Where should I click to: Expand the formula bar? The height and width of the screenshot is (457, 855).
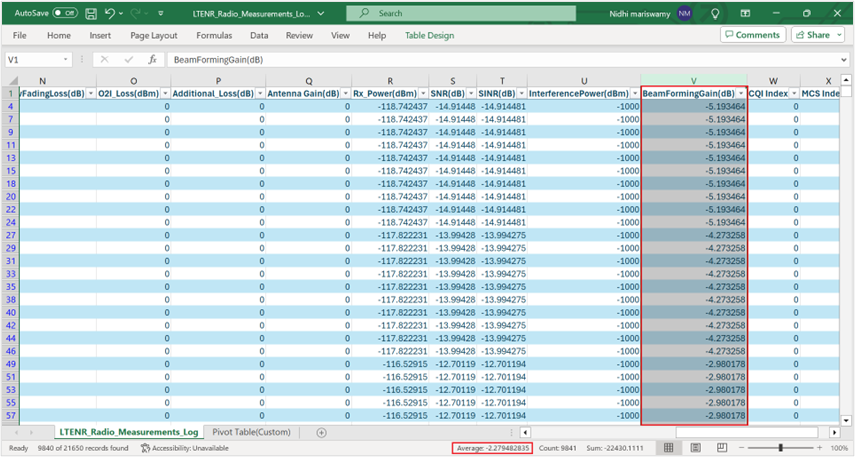click(845, 60)
